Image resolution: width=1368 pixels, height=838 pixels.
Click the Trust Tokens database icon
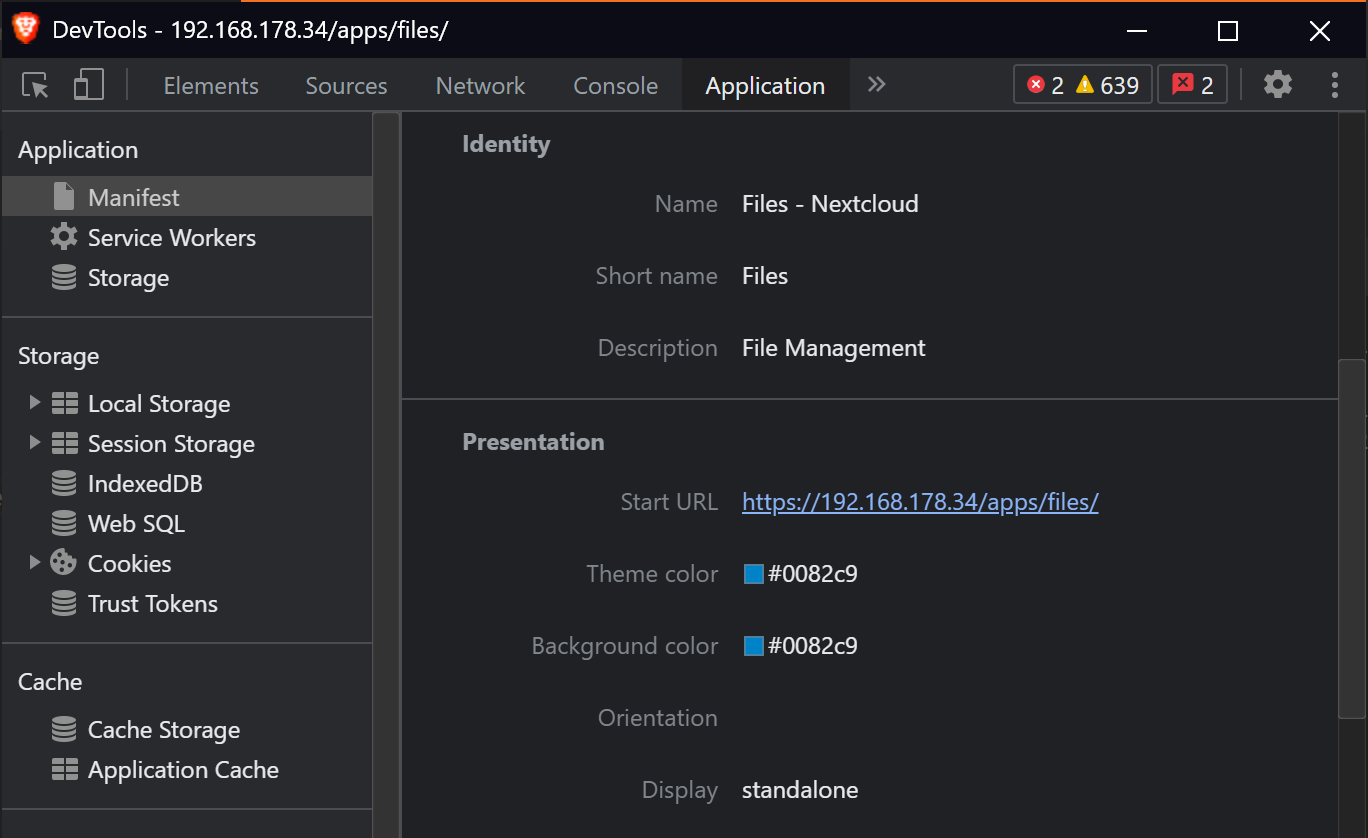point(64,603)
